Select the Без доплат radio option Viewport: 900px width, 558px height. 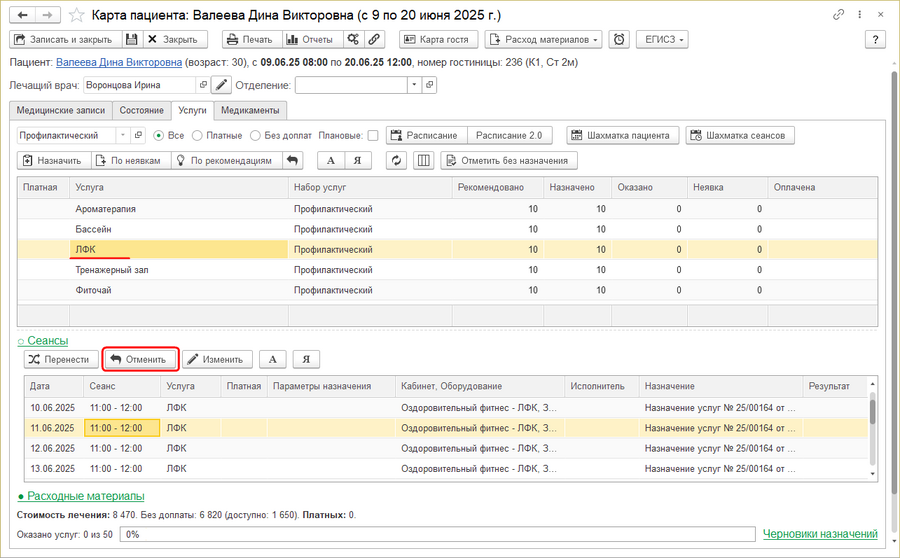coord(257,135)
